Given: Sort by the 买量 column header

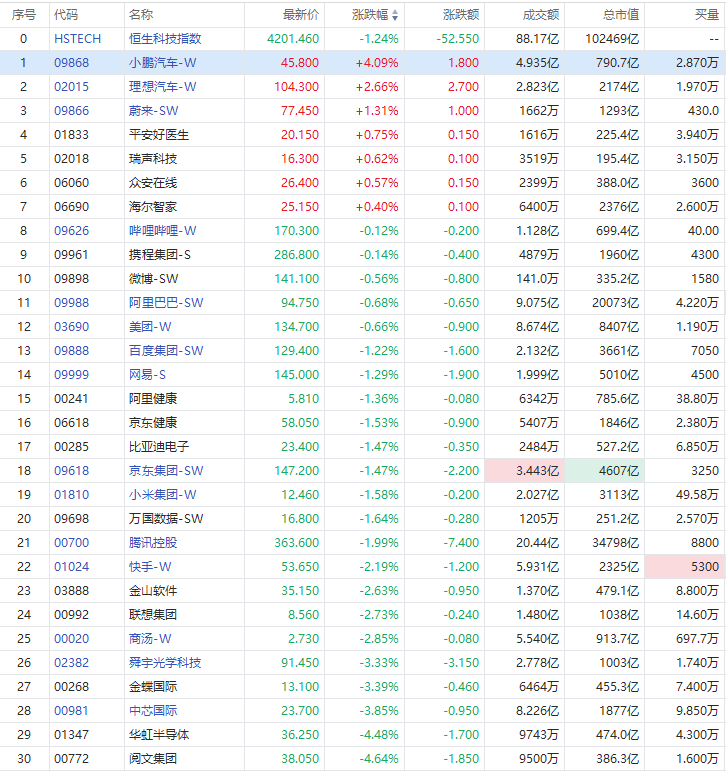Looking at the screenshot, I should 707,15.
